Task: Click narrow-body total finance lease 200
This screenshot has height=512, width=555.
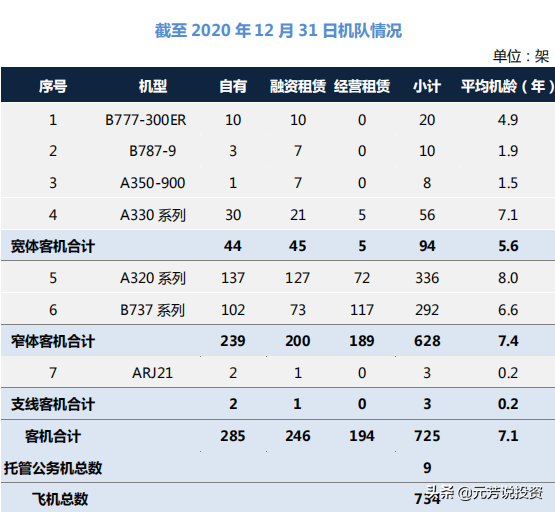Action: pyautogui.click(x=298, y=341)
